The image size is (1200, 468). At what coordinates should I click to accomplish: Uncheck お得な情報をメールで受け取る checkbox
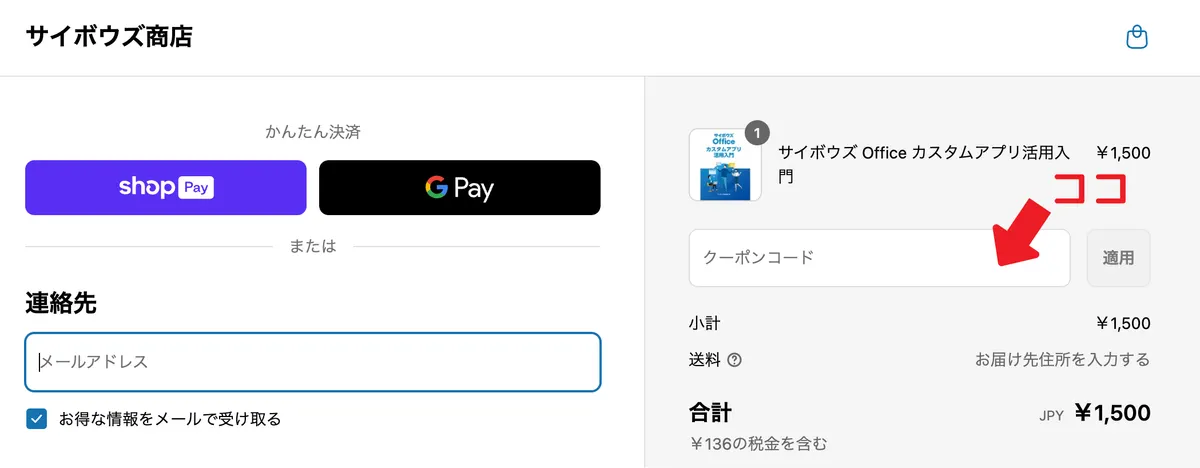[37, 419]
